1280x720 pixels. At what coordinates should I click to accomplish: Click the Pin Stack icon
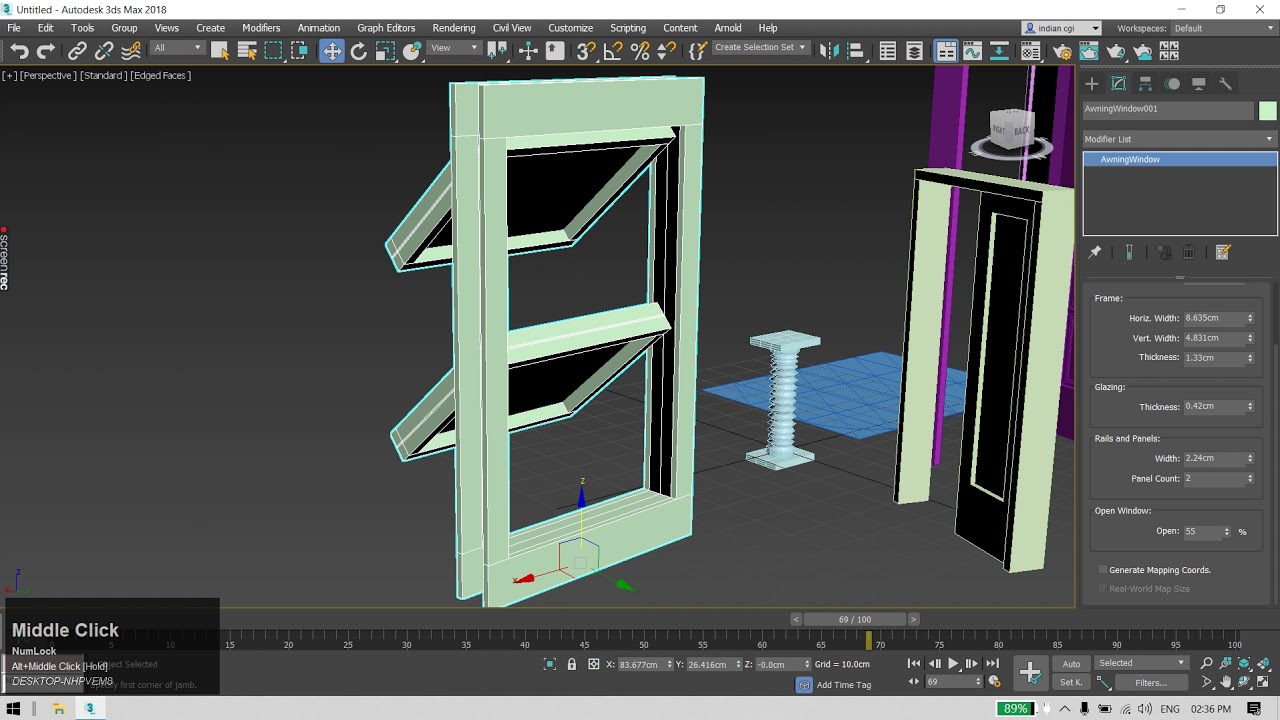1095,253
